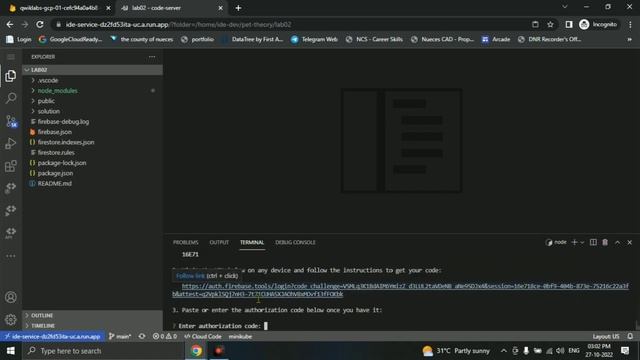Expand the OUTLINE section

click(x=93, y=315)
